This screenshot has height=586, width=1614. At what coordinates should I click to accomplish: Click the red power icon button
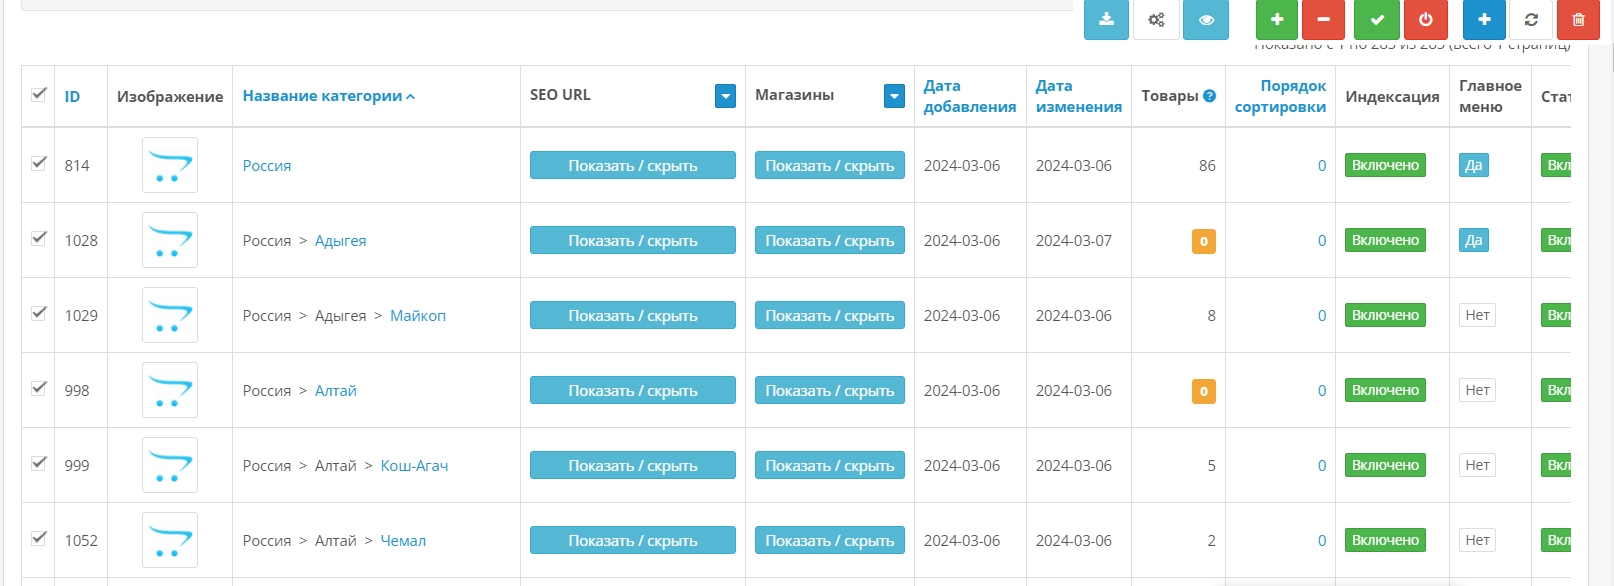[1426, 20]
